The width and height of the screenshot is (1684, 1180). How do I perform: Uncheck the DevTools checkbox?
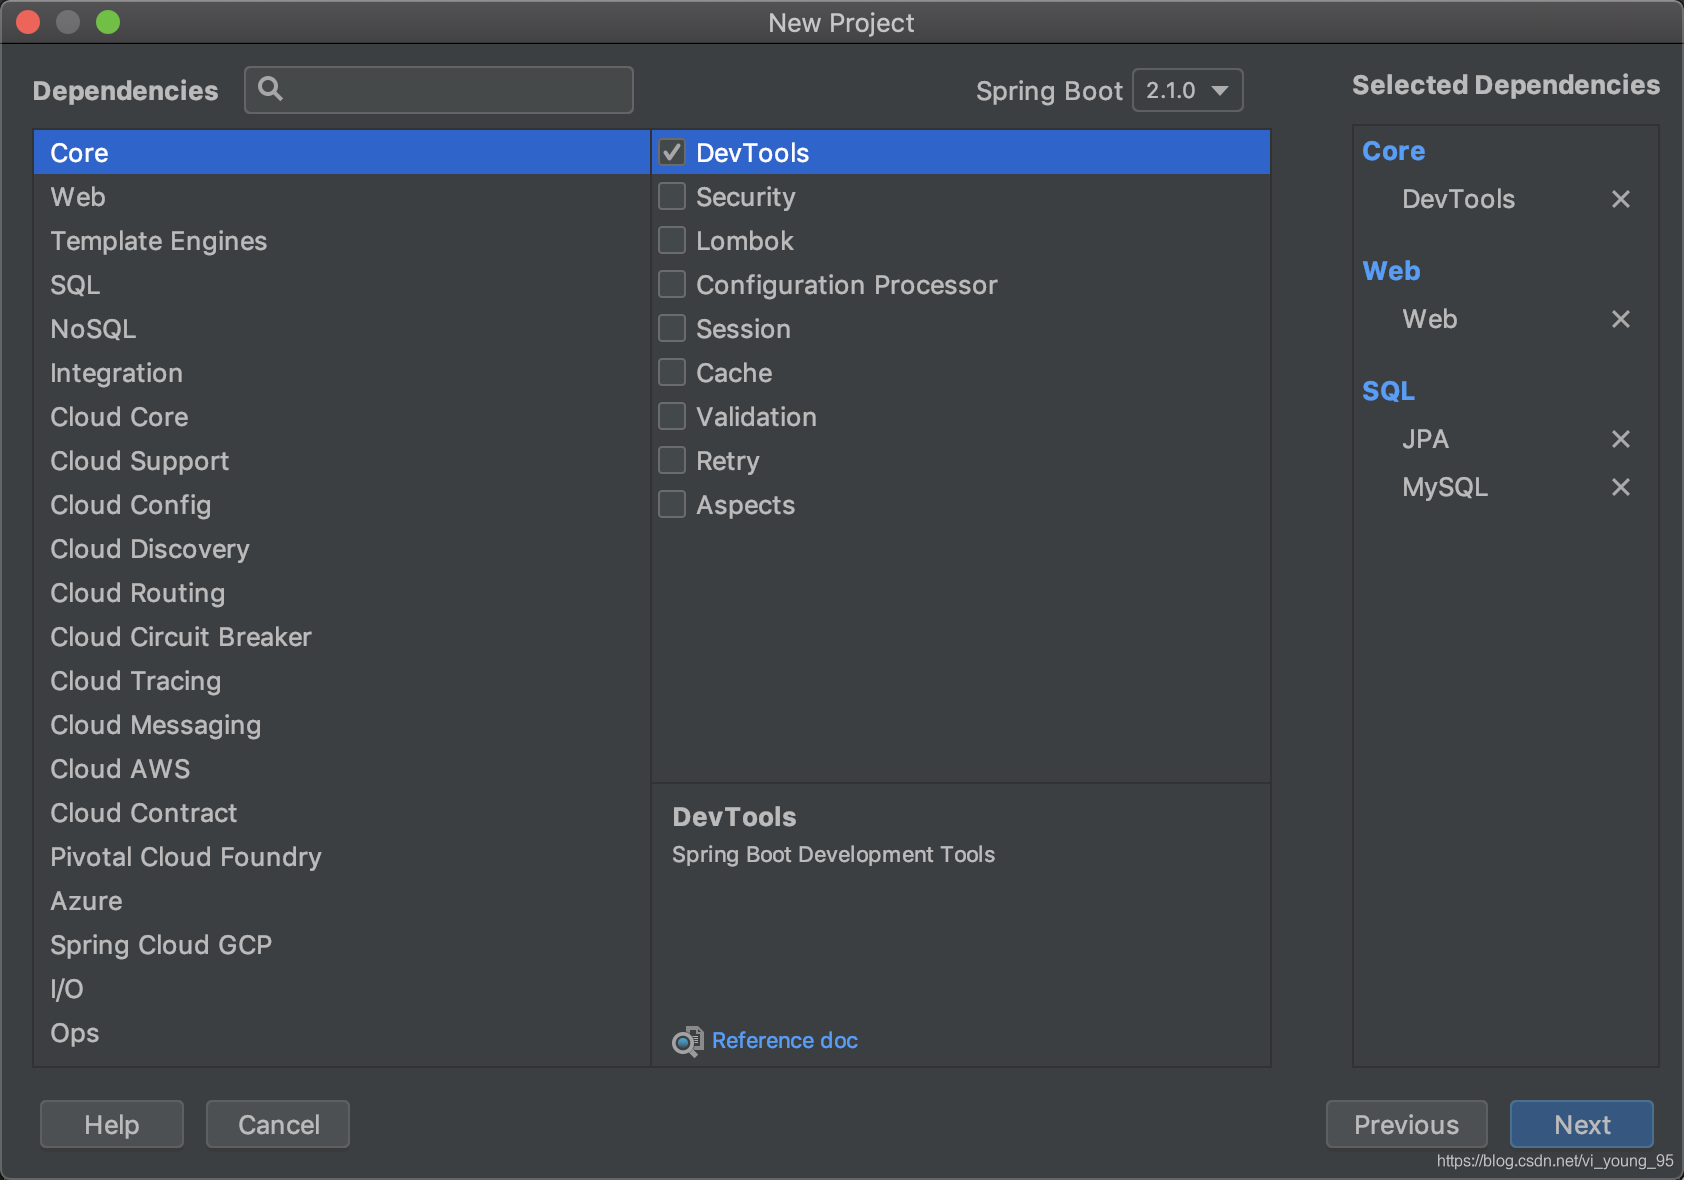point(672,152)
